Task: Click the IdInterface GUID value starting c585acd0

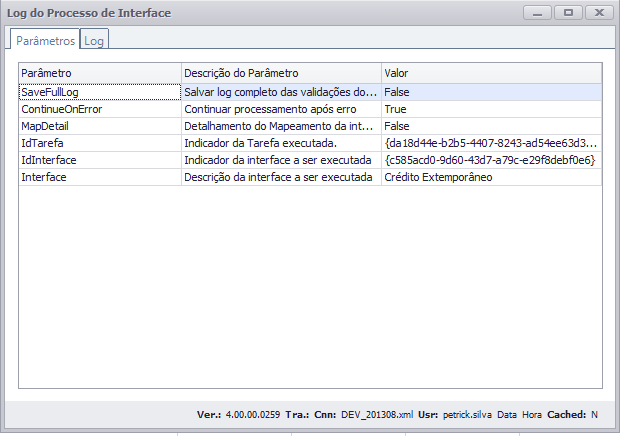Action: tap(491, 160)
